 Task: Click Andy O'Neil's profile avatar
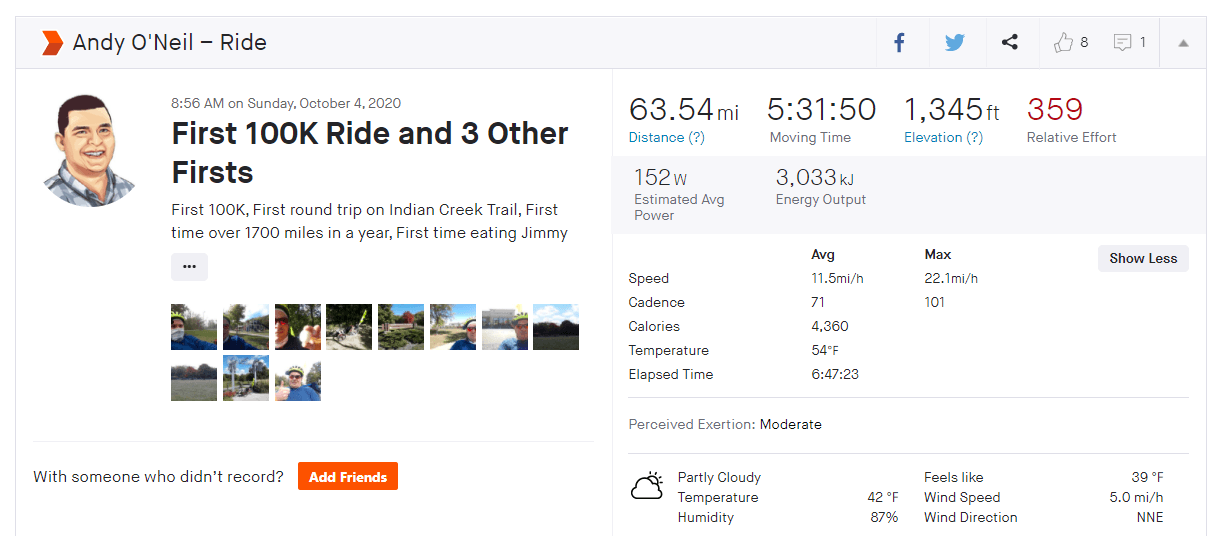pos(90,151)
